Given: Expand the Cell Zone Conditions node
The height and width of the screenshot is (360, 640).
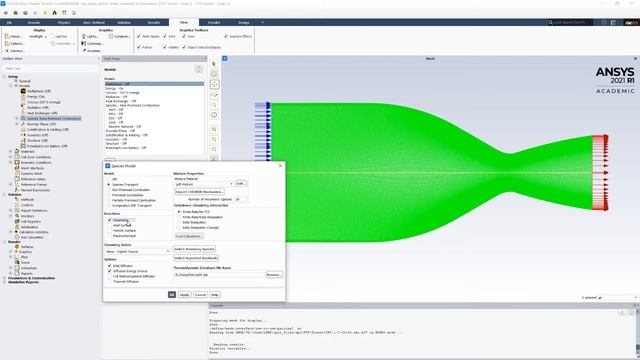Looking at the screenshot, I should [x=11, y=157].
